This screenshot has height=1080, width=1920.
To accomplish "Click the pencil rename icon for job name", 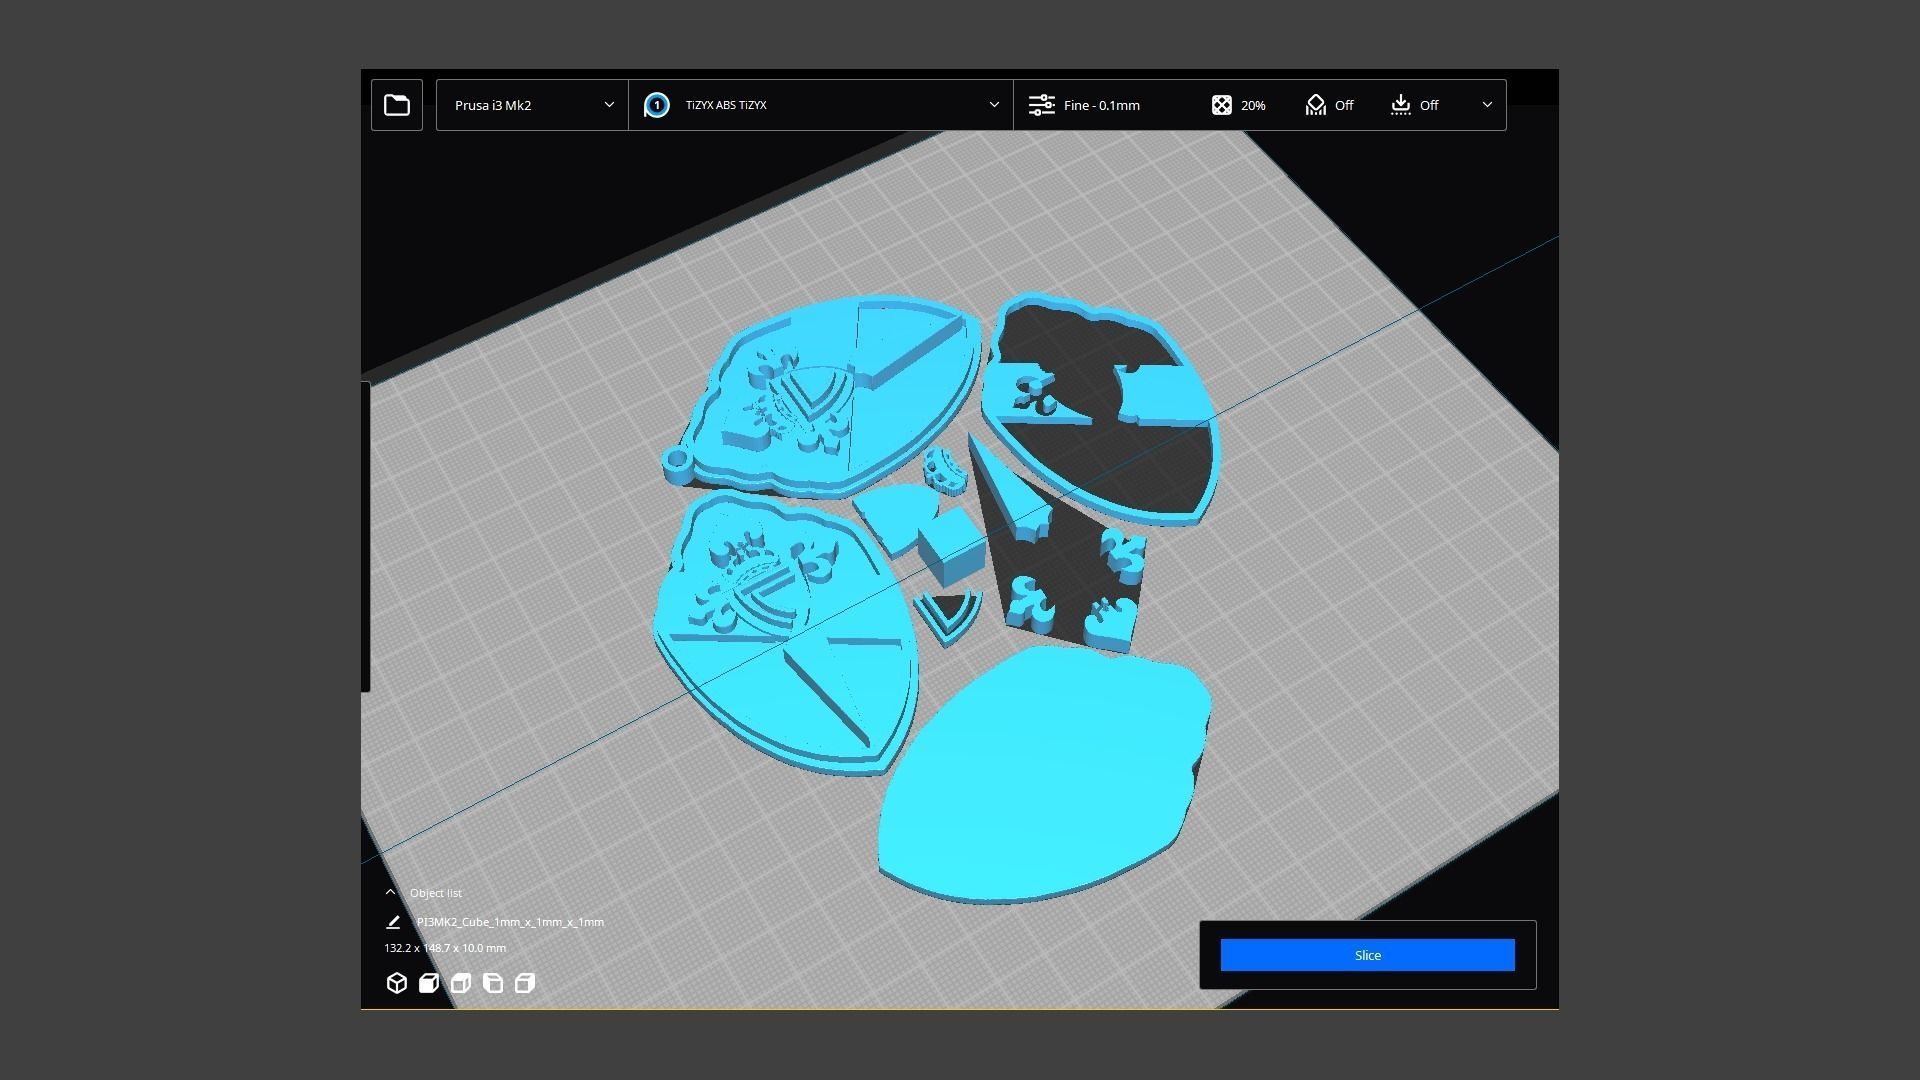I will (393, 922).
